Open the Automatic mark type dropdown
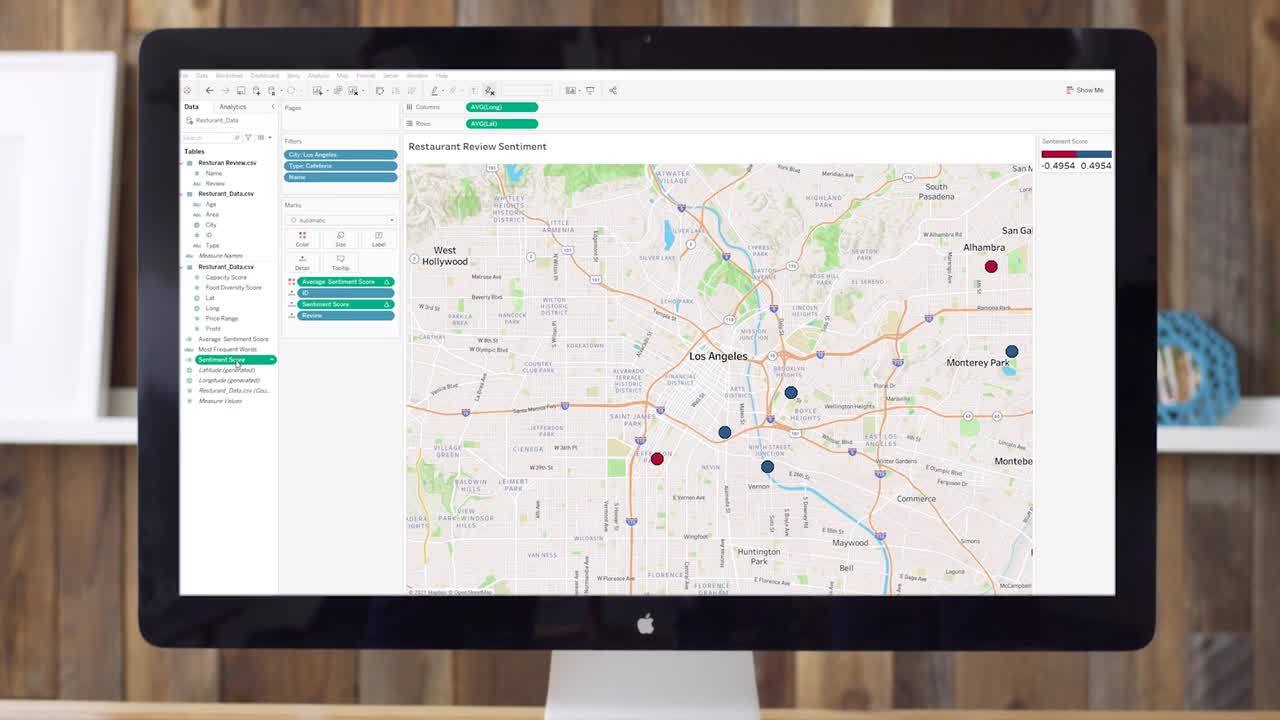Screen dimensions: 1280x720 340,220
